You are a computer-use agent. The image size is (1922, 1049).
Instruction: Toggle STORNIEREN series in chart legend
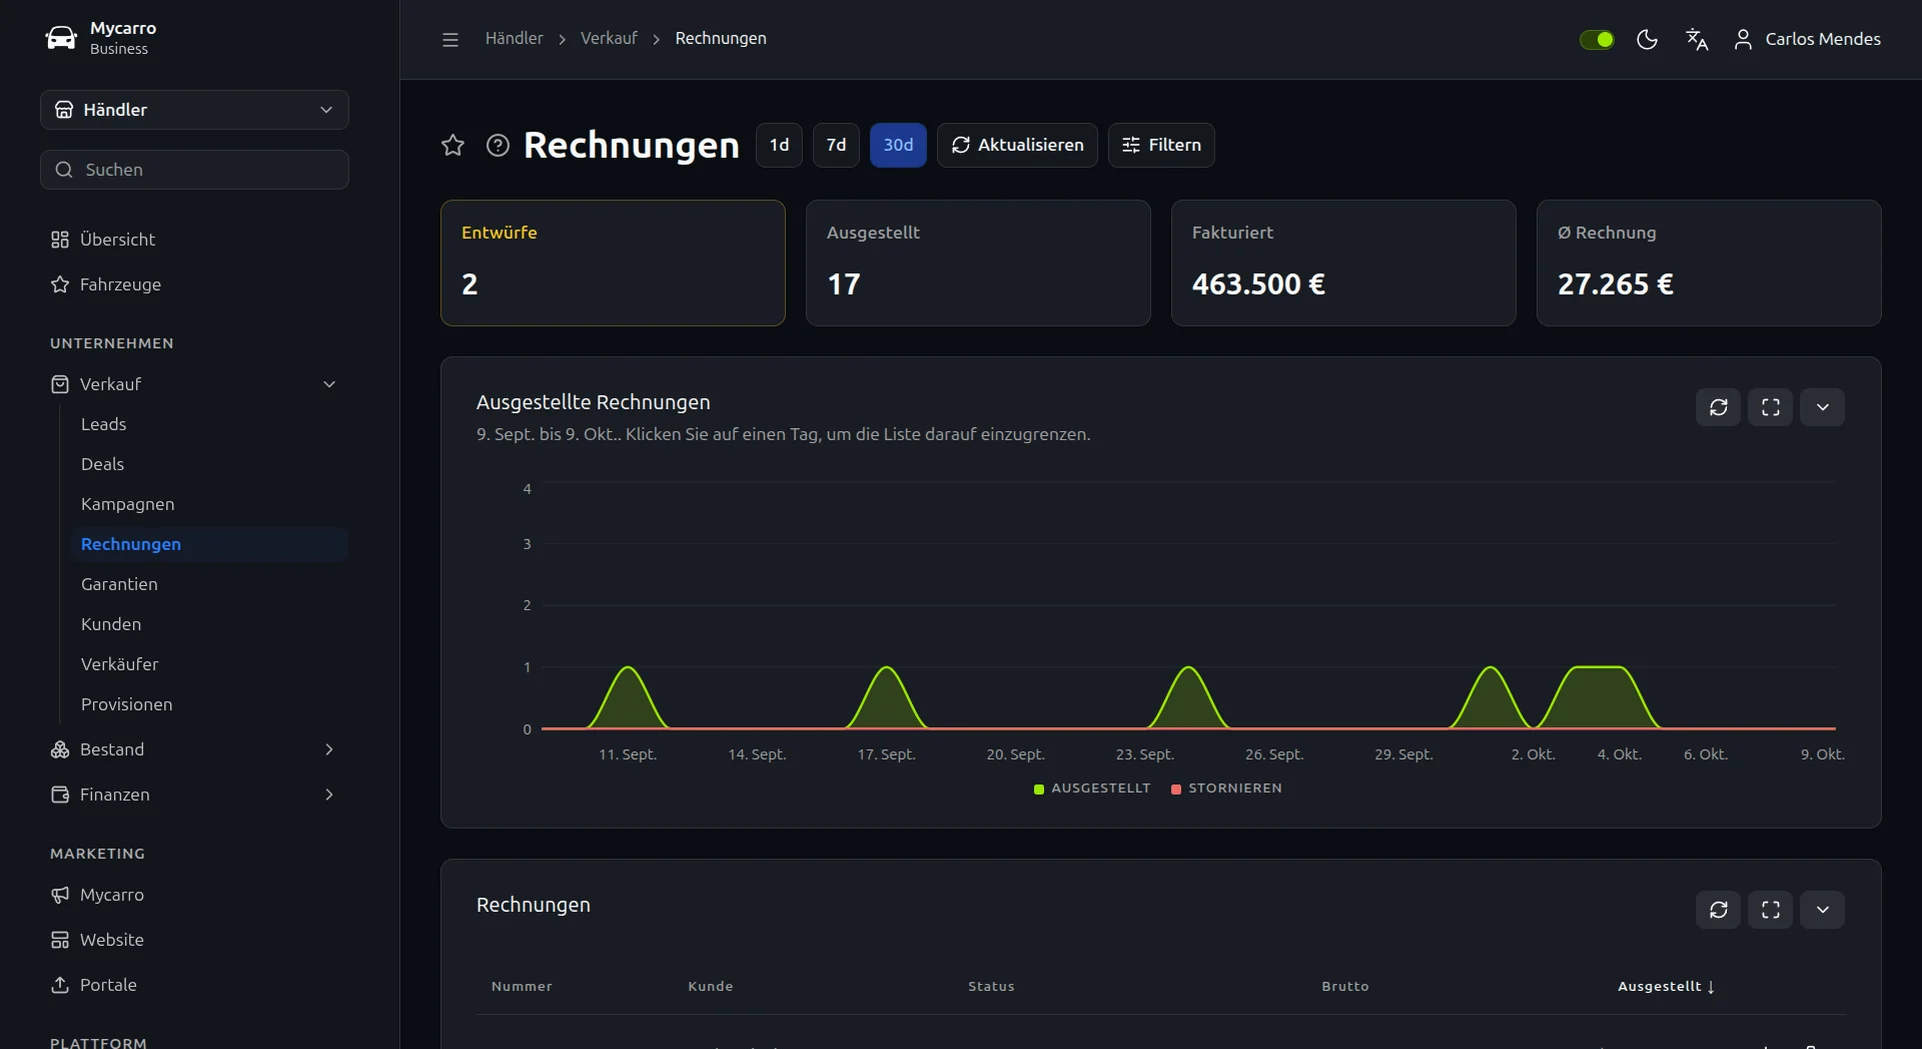(x=1226, y=788)
